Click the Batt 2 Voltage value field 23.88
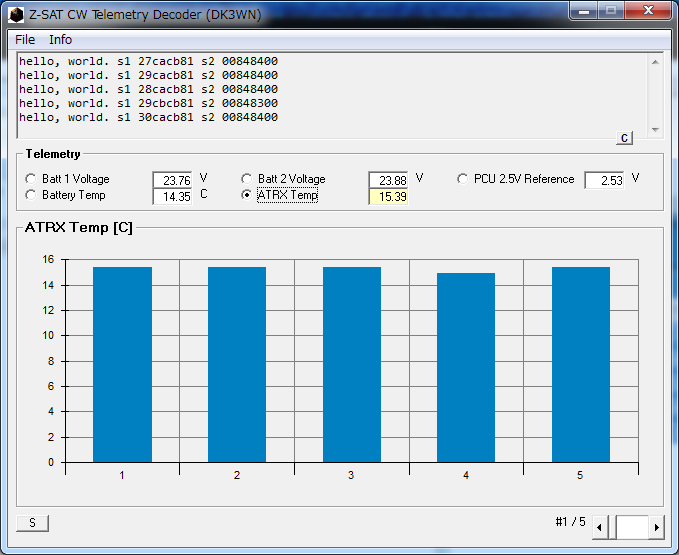679x555 pixels. (x=388, y=180)
